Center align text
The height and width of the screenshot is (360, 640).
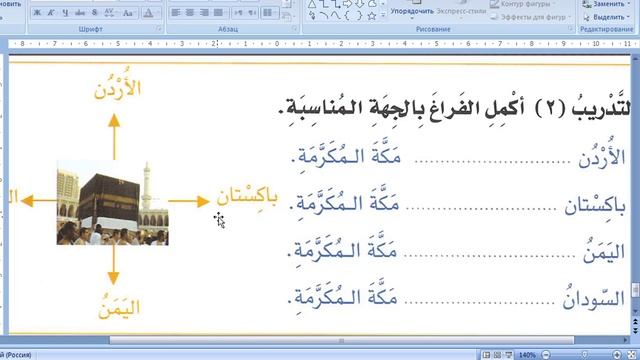[190, 13]
